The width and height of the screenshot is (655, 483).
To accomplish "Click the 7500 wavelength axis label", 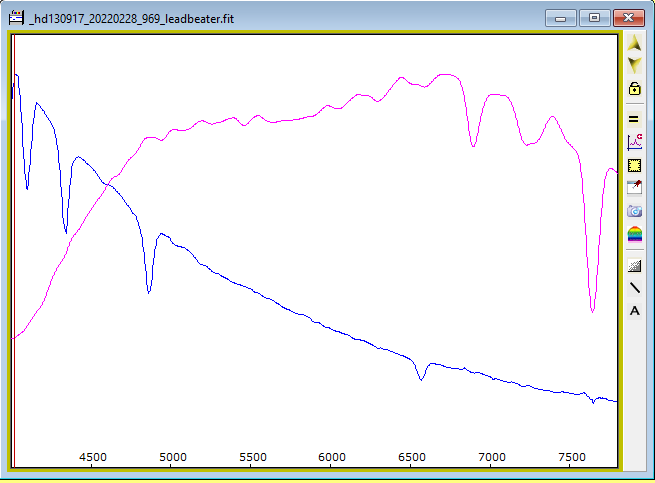I will (571, 457).
